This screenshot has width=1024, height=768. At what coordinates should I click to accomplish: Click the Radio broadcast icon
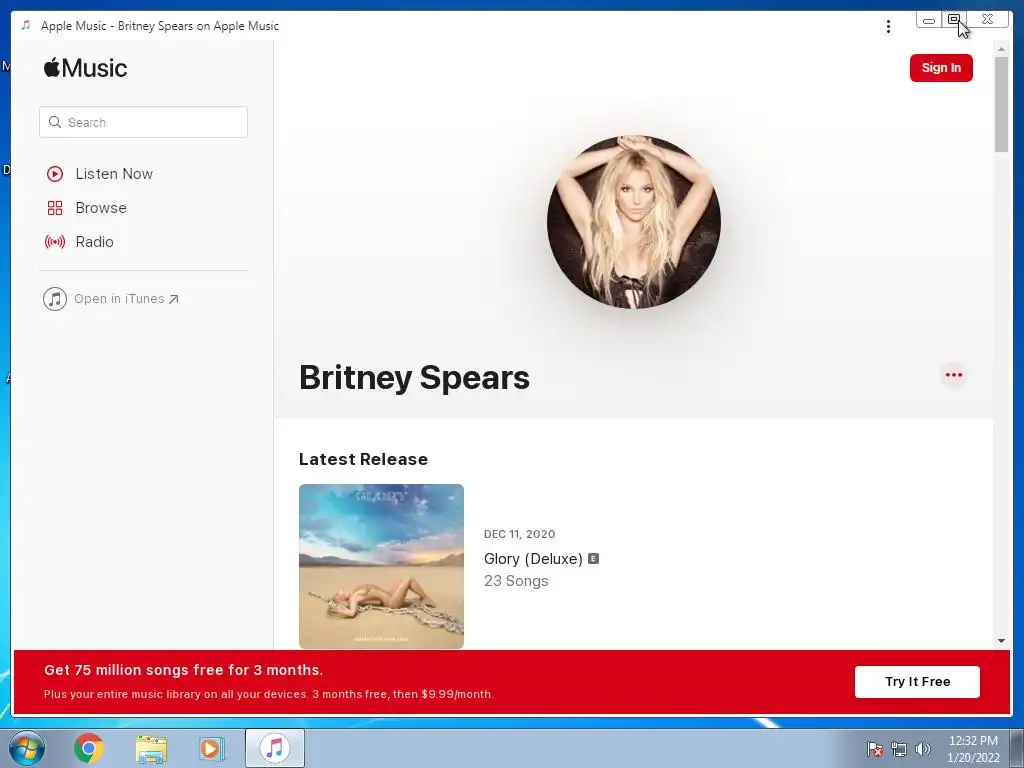tap(55, 242)
